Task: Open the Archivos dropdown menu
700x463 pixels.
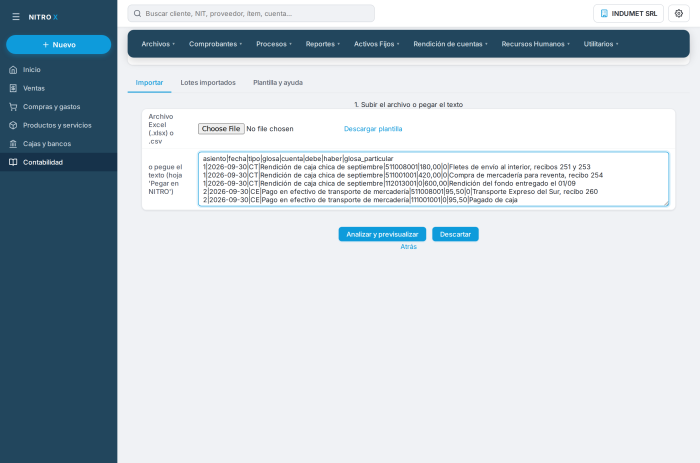Action: tap(158, 44)
